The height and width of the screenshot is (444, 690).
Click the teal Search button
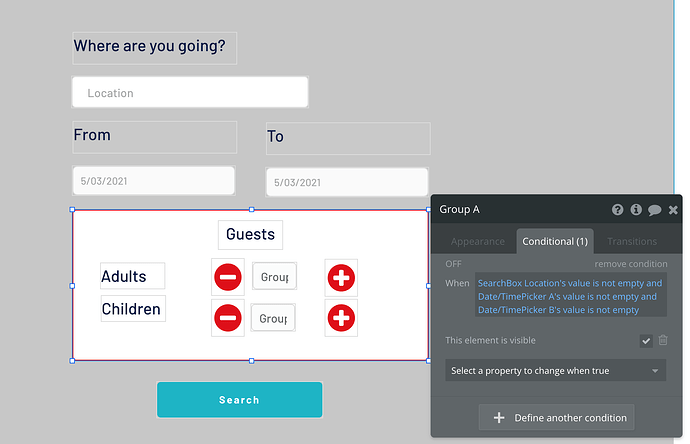(239, 400)
